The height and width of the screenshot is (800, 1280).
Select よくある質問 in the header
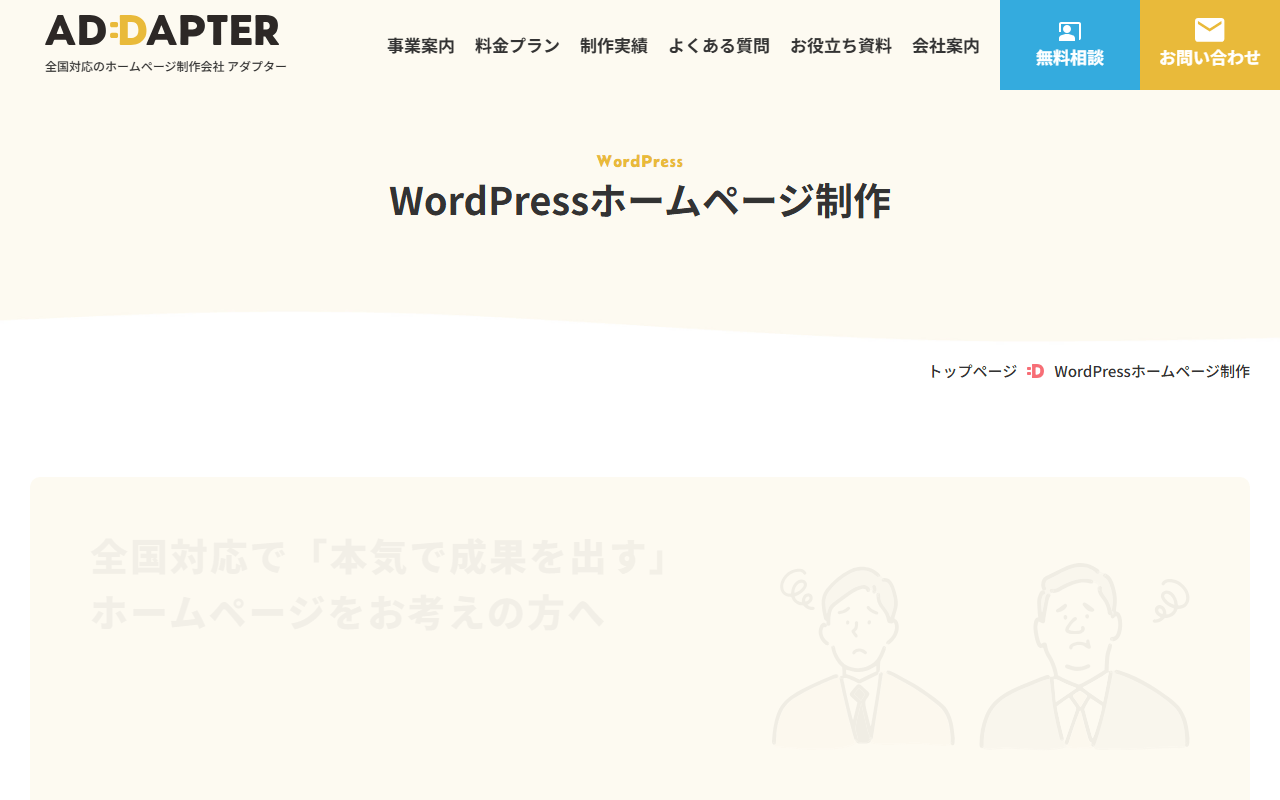719,45
